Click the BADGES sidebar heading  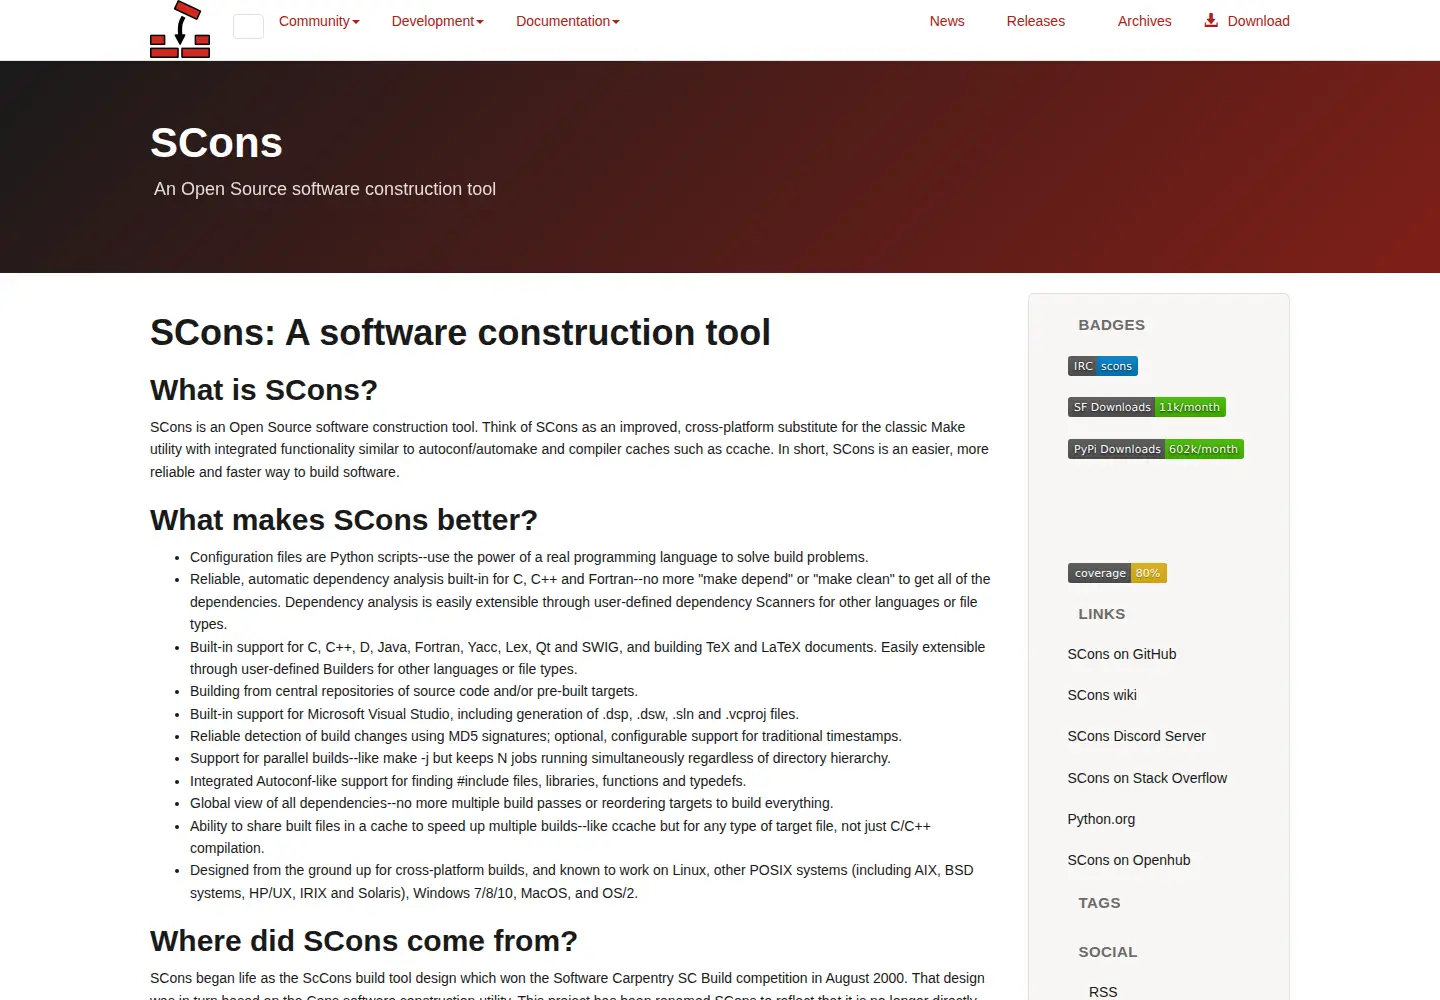click(x=1112, y=325)
